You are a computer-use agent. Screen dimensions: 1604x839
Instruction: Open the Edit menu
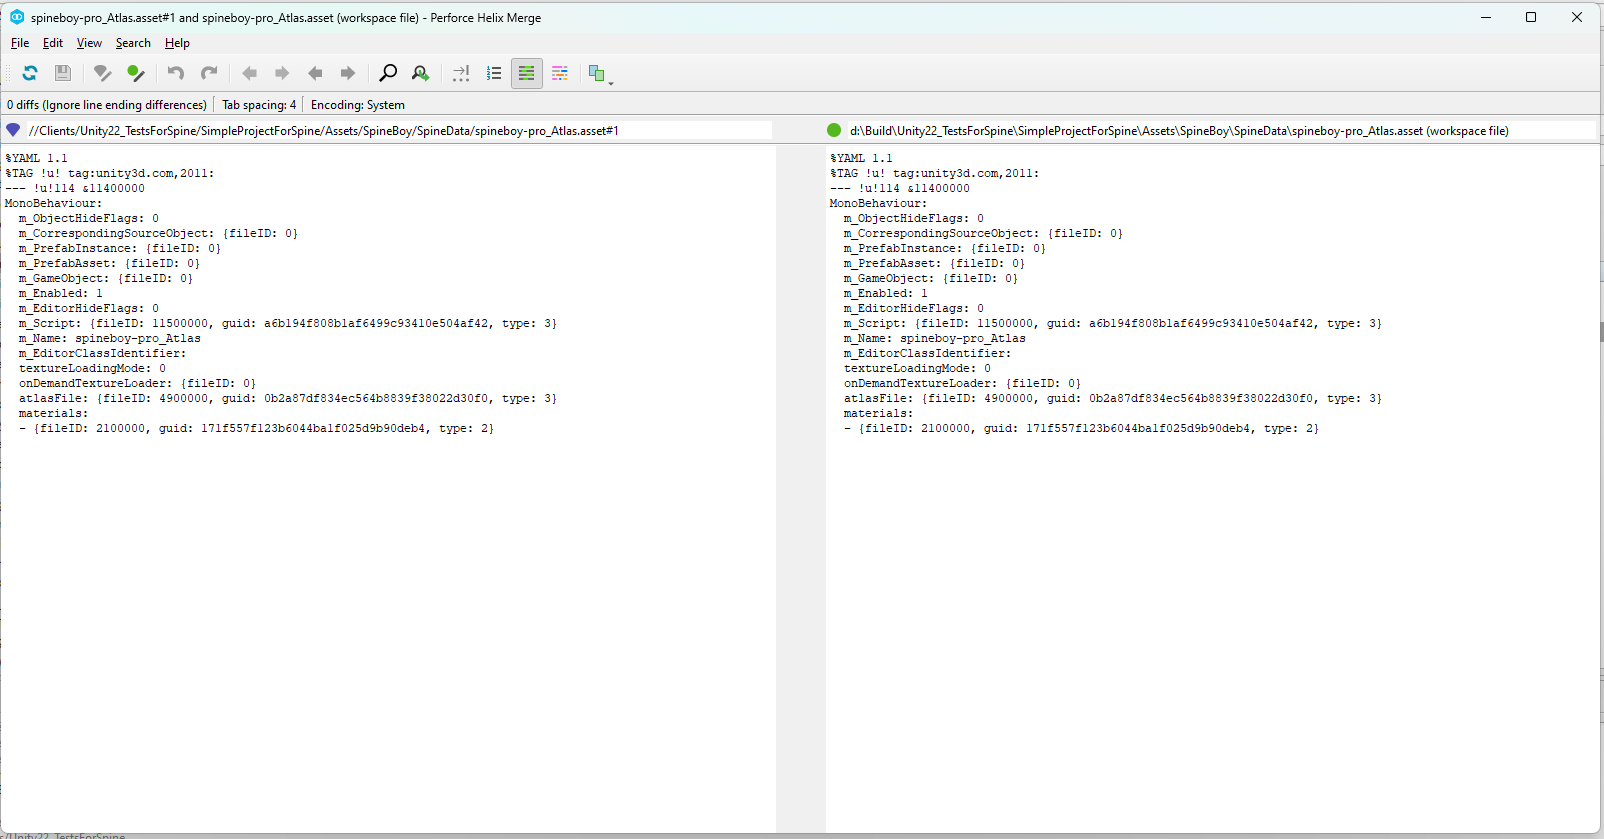(x=53, y=43)
